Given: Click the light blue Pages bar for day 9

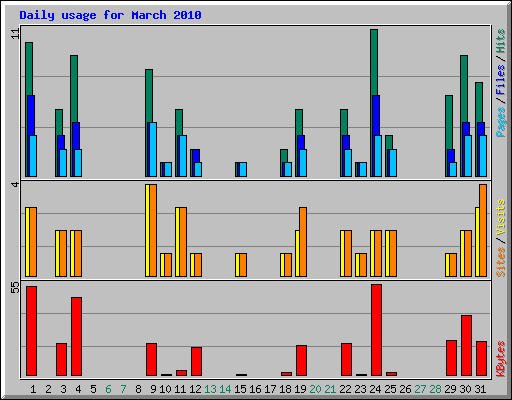Looking at the screenshot, I should click(153, 149).
